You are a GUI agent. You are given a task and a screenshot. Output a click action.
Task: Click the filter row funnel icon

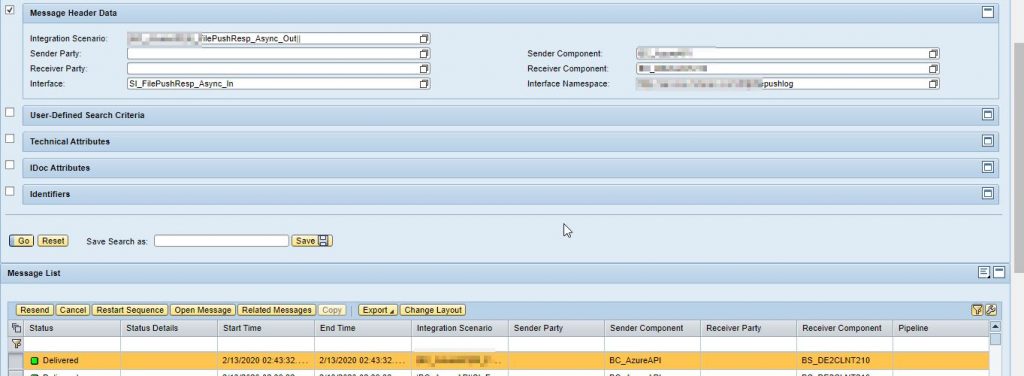point(16,343)
